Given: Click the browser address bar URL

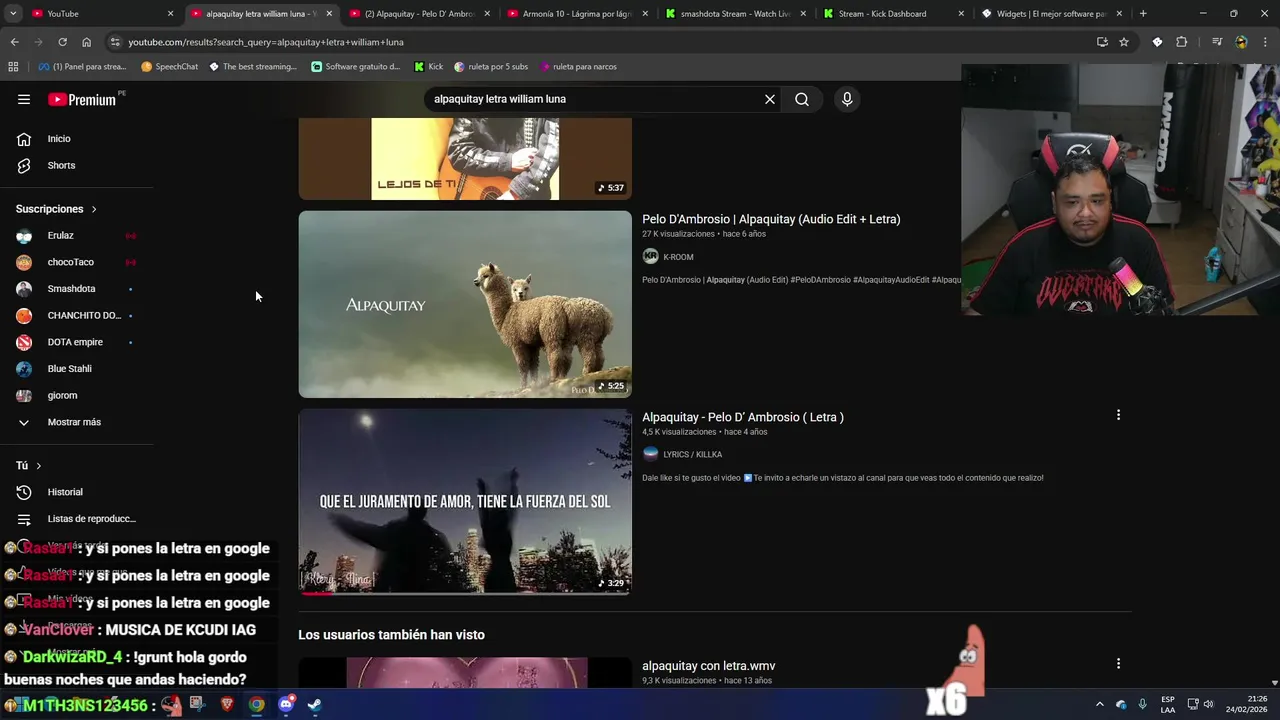Looking at the screenshot, I should (x=266, y=42).
